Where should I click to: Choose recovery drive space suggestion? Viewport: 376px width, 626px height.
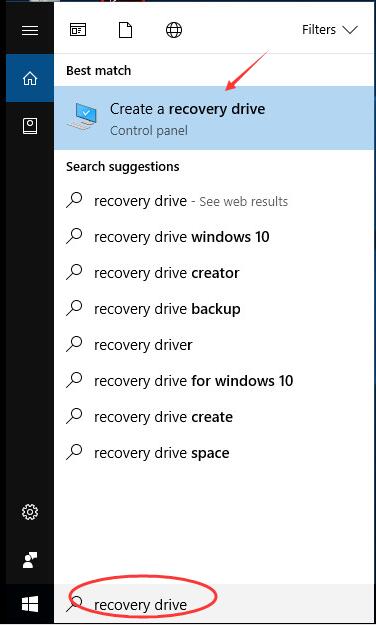pyautogui.click(x=214, y=453)
